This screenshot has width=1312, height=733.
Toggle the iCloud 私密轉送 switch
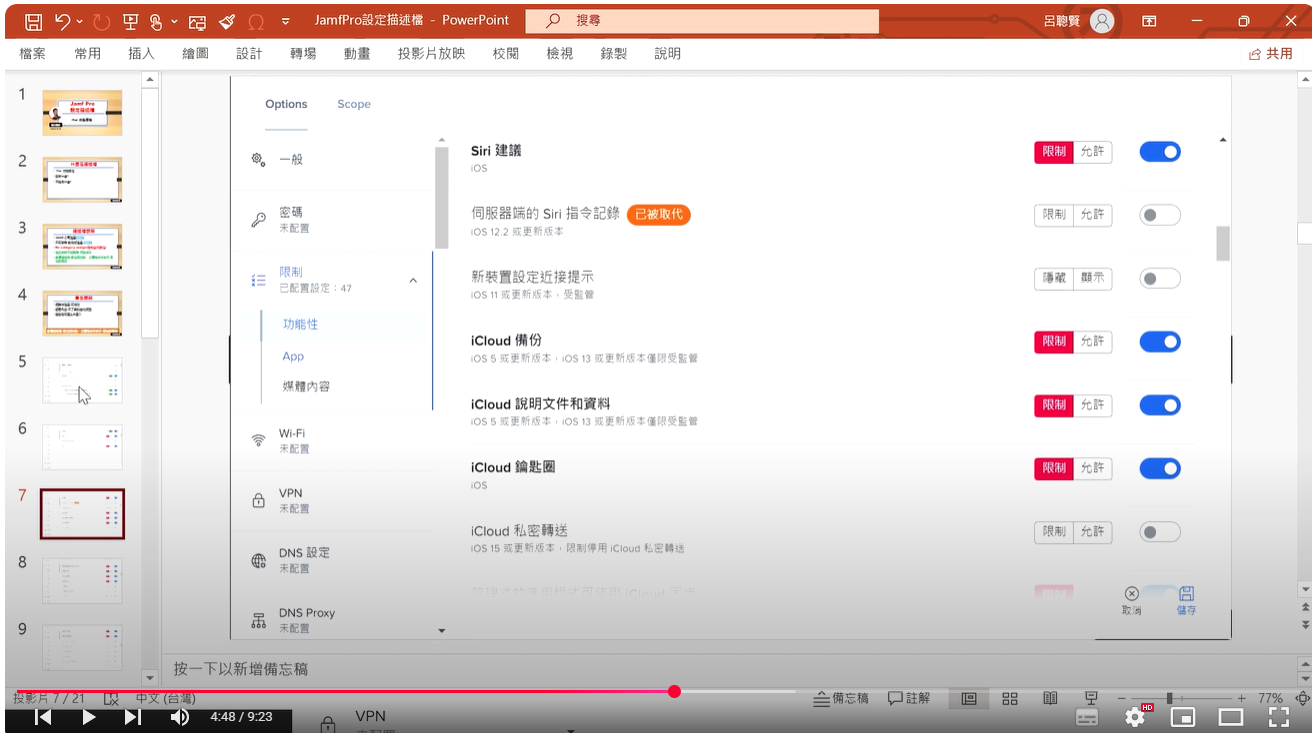coord(1160,532)
